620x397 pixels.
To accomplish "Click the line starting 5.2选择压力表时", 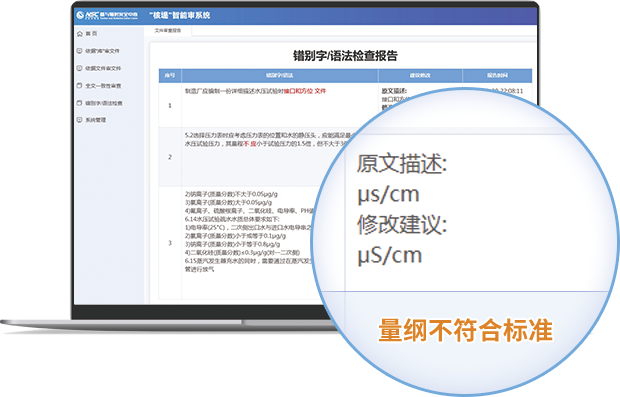I will (x=269, y=135).
